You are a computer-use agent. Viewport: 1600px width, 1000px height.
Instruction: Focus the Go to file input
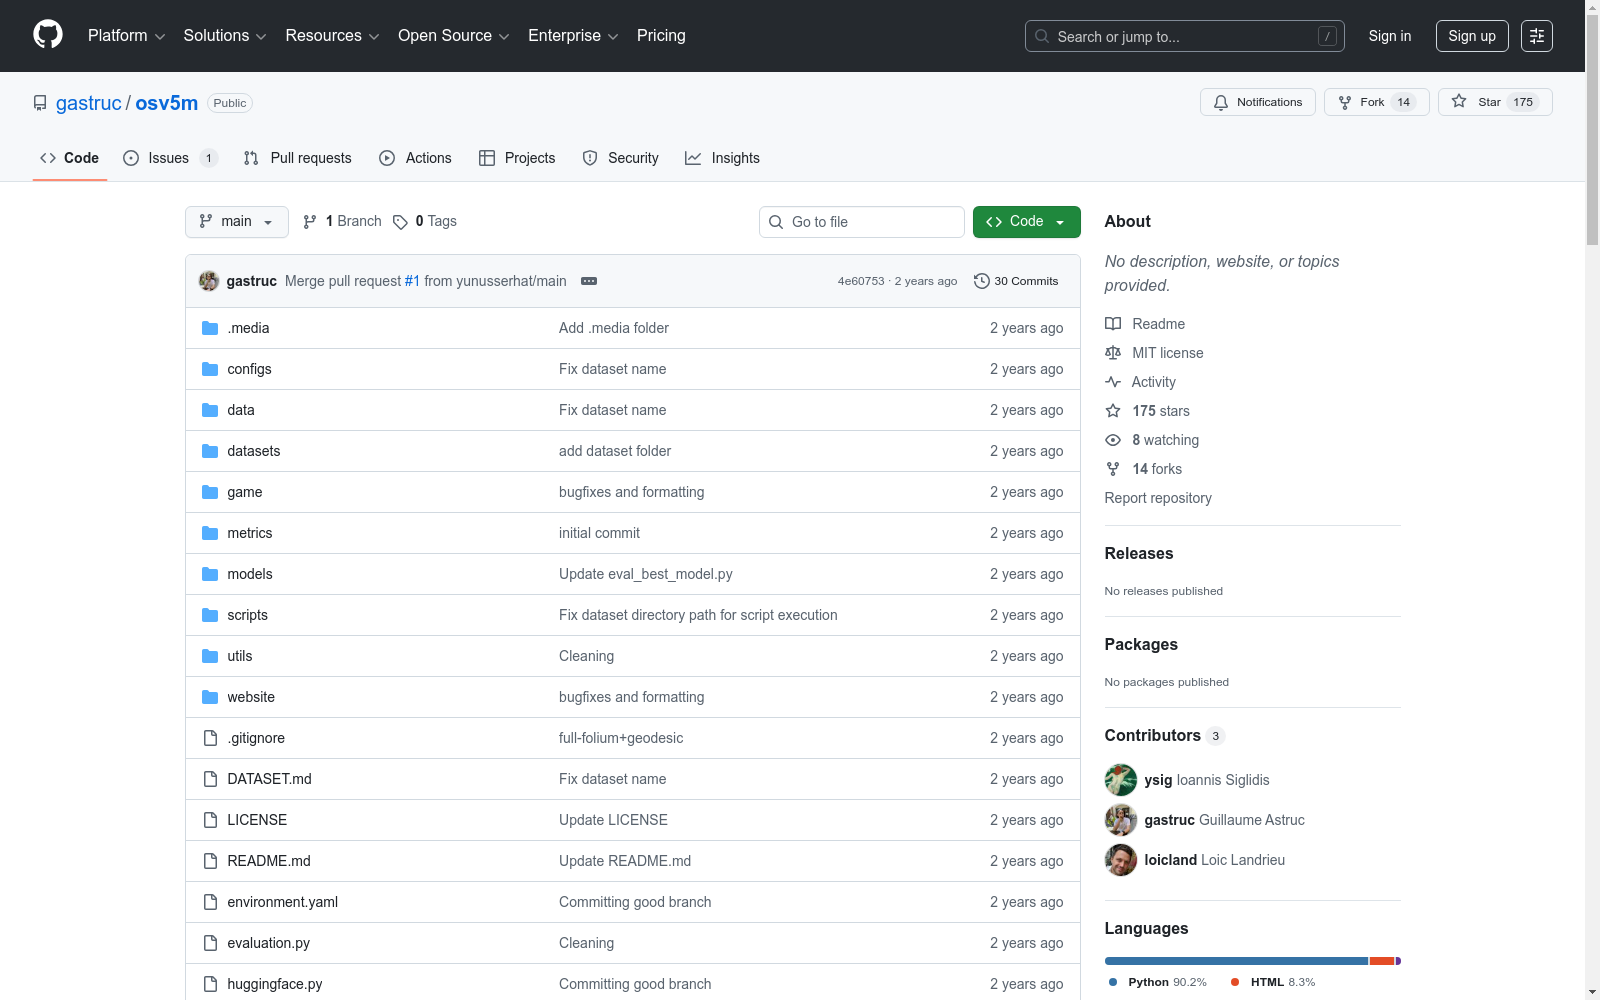click(862, 222)
